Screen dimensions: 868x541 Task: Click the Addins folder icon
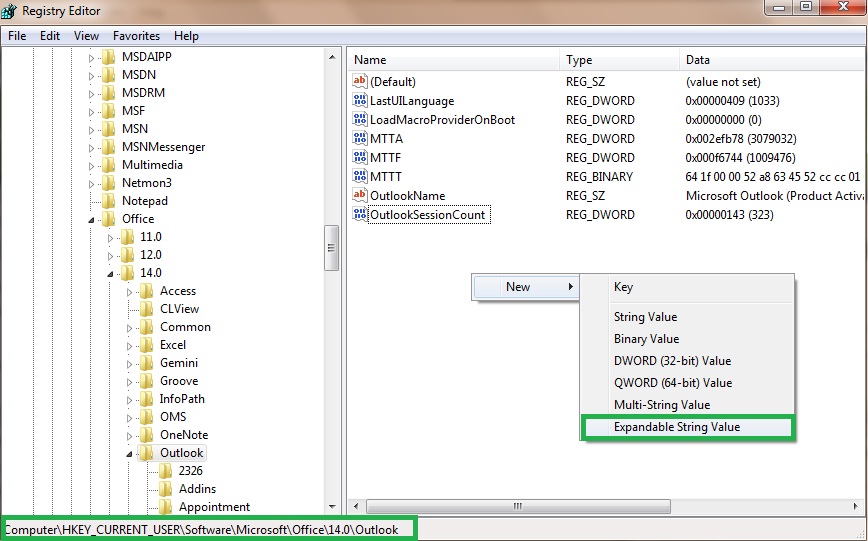point(165,488)
